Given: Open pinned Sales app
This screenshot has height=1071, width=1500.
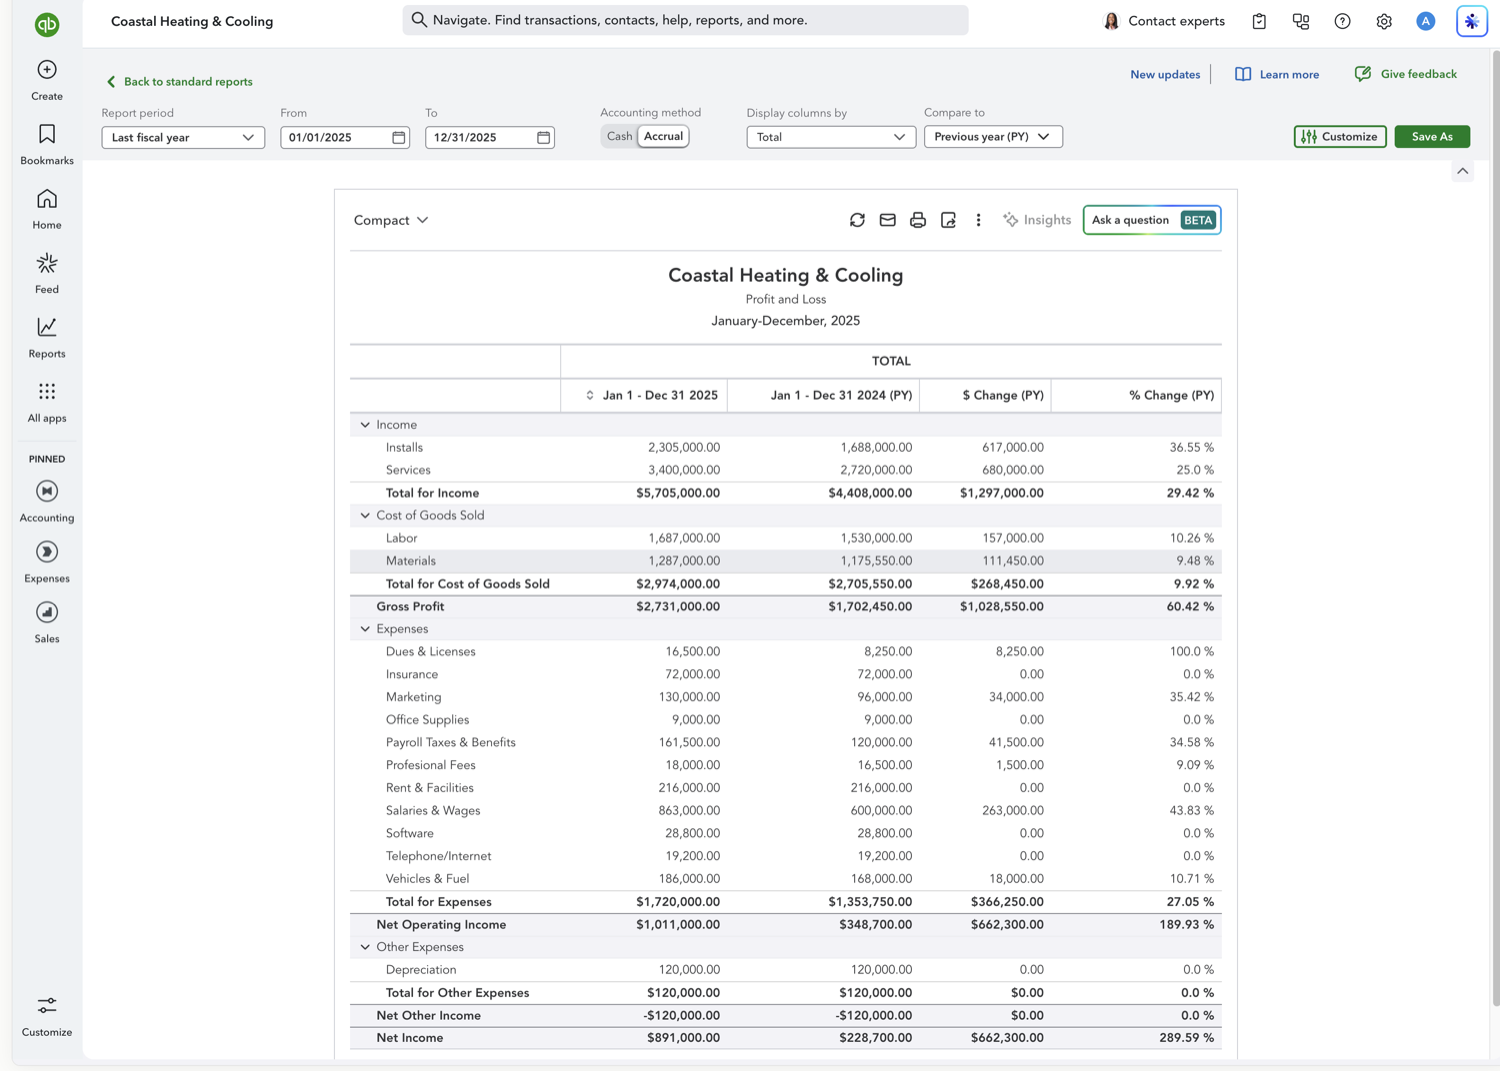Looking at the screenshot, I should pyautogui.click(x=47, y=622).
